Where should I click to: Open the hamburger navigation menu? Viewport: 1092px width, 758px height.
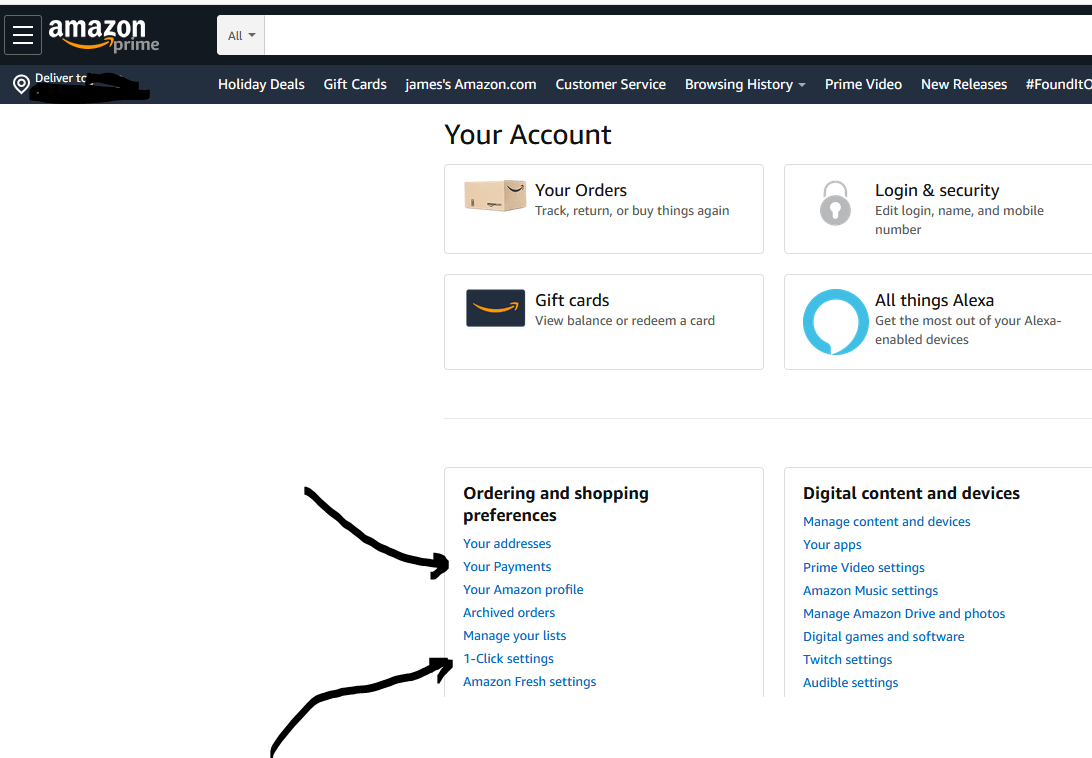[23, 34]
